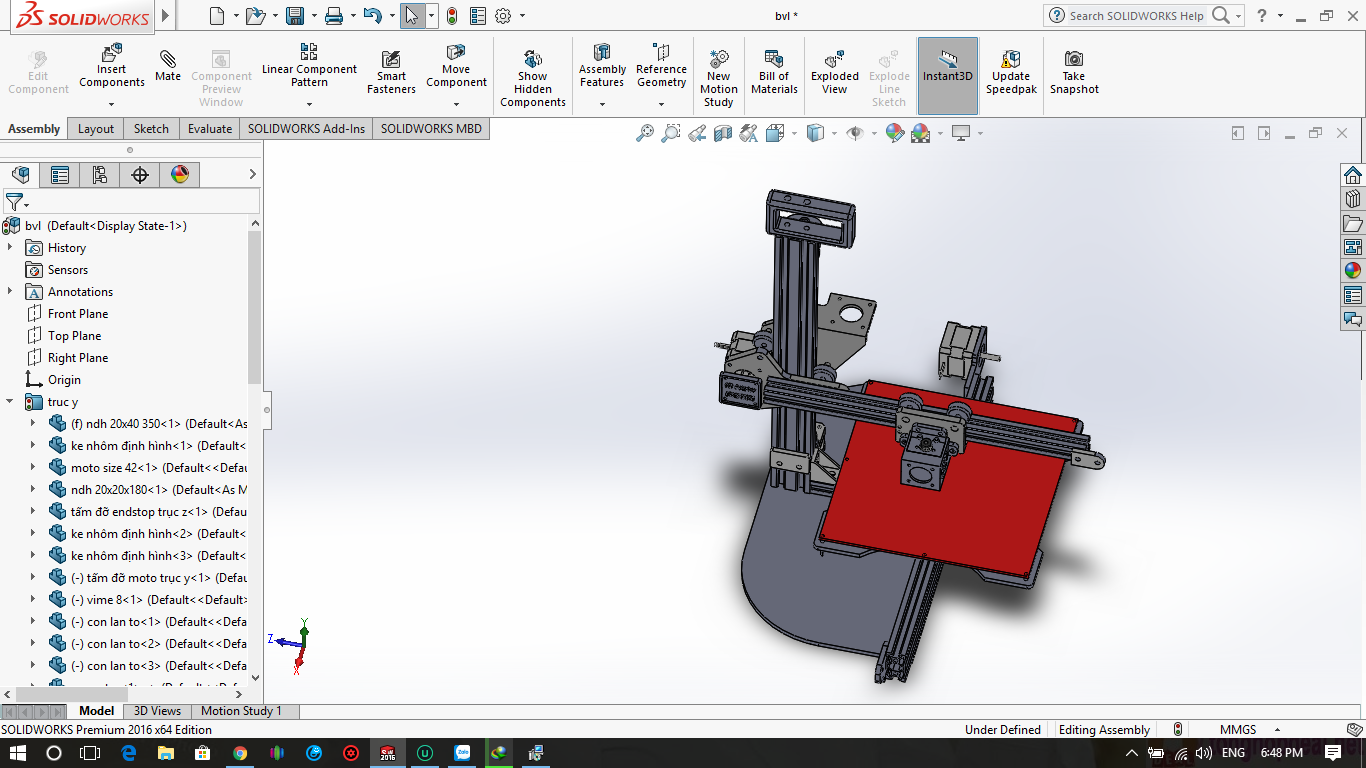This screenshot has width=1366, height=768.
Task: Open the Windows Start menu
Action: click(18, 753)
